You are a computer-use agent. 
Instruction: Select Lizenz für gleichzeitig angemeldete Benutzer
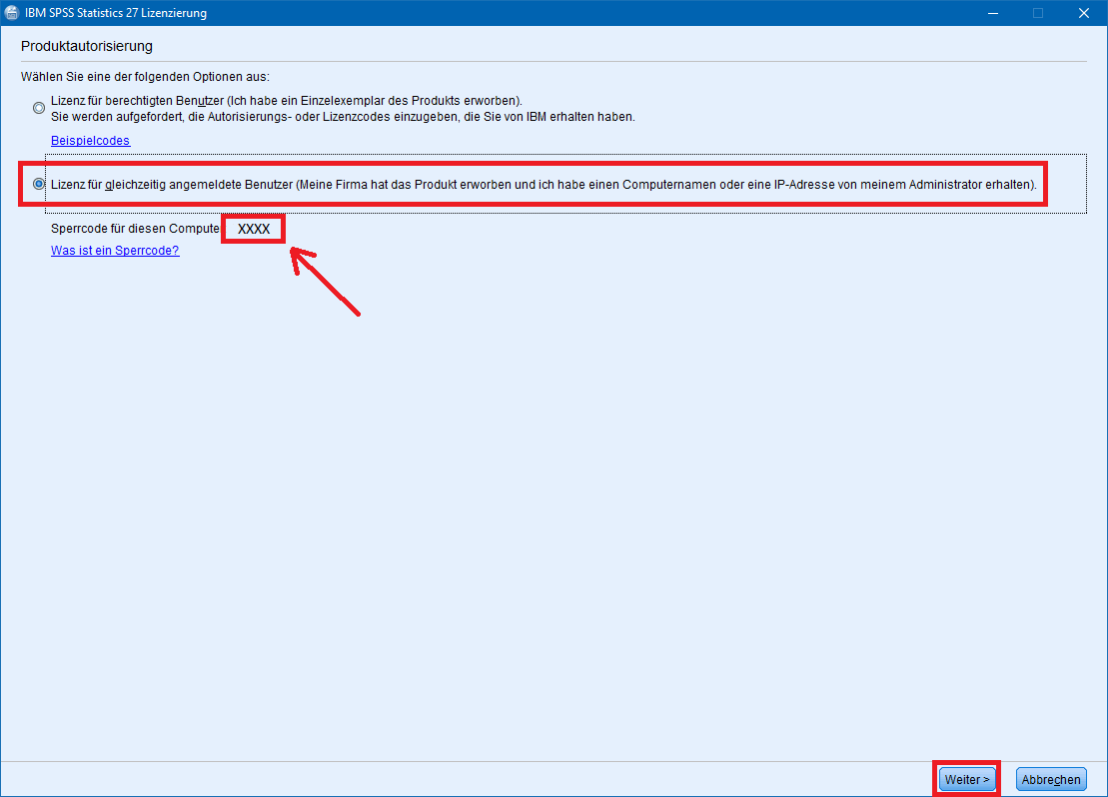point(545,184)
